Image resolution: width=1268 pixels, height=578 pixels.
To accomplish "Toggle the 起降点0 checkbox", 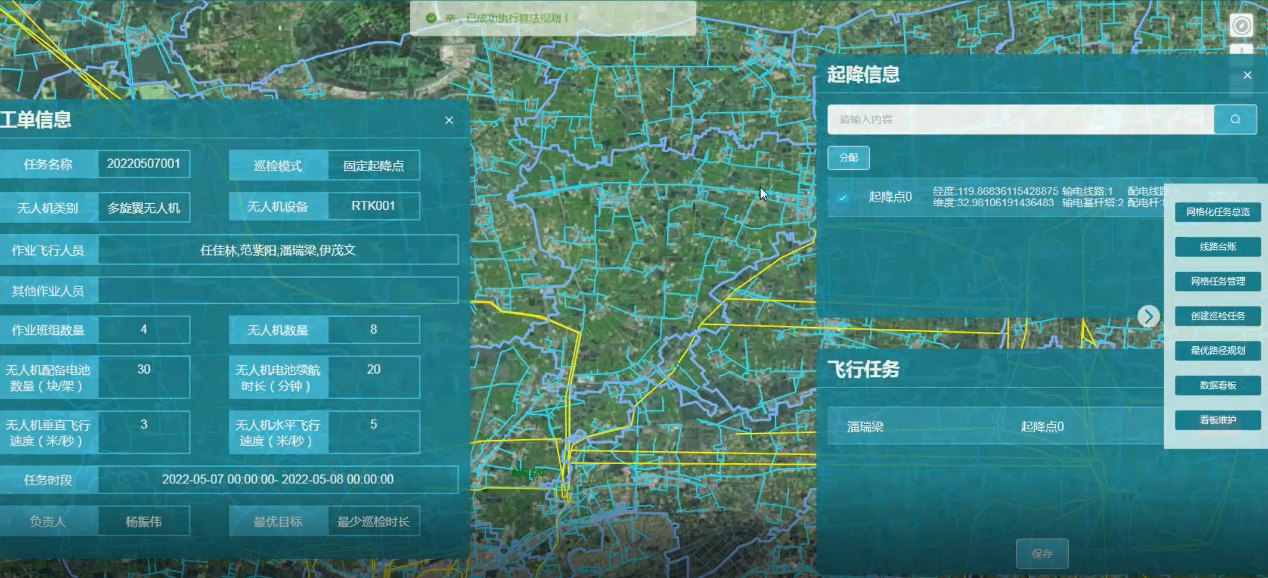I will 843,198.
